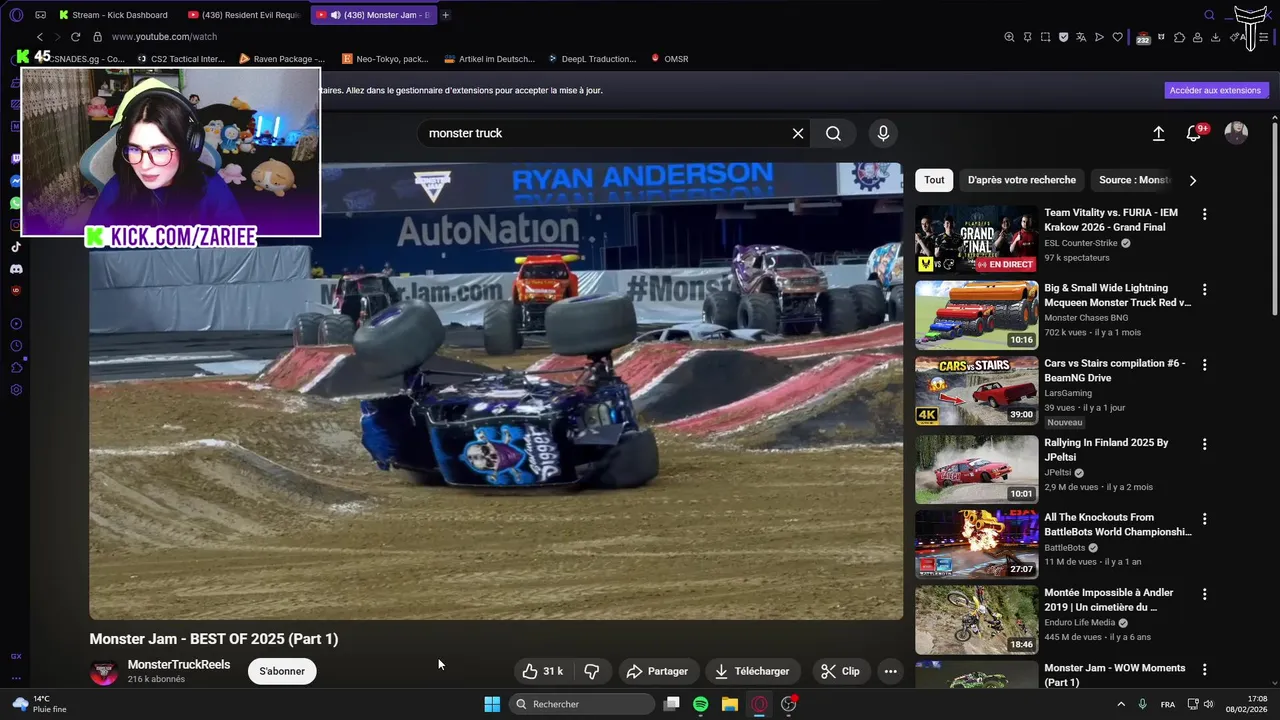Clear the YouTube search text with X
Image resolution: width=1280 pixels, height=720 pixels.
pyautogui.click(x=798, y=133)
